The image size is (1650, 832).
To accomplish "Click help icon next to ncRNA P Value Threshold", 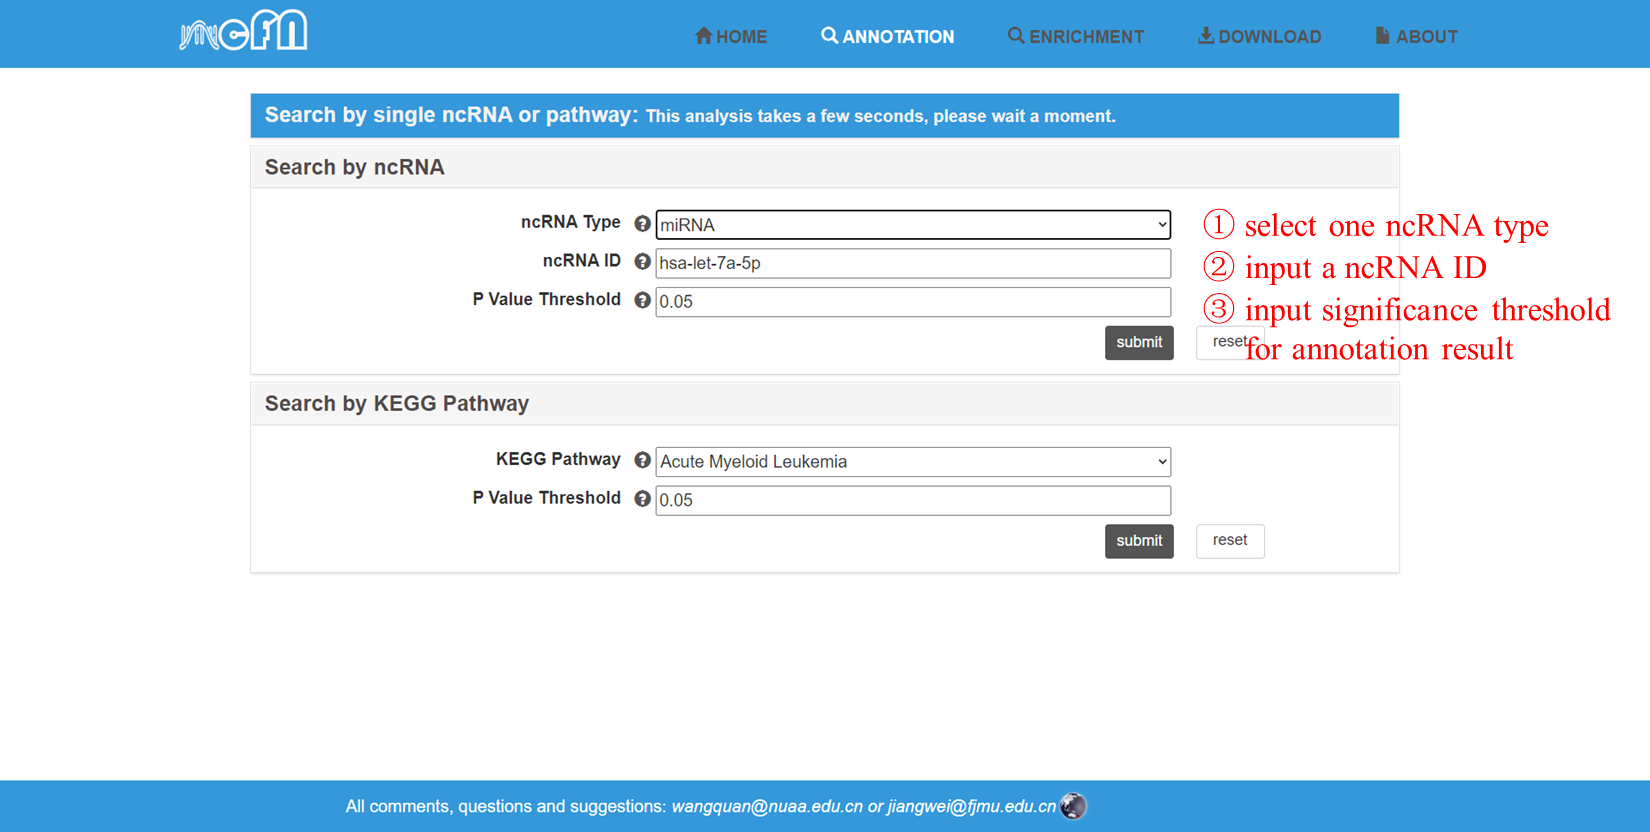I will (642, 300).
